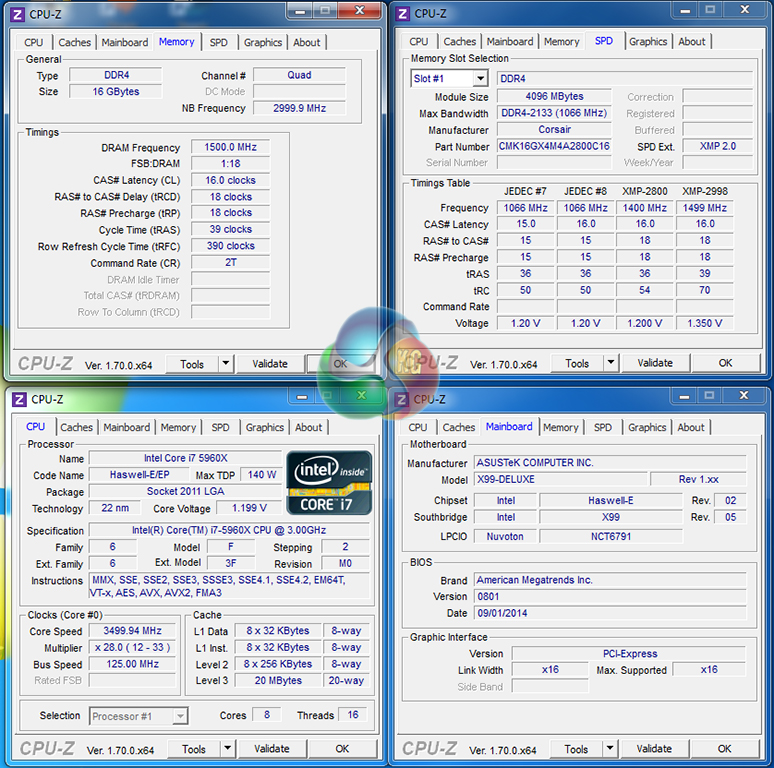Click OK in the processor info window
Viewport: 774px width, 768px height.
pyautogui.click(x=342, y=749)
